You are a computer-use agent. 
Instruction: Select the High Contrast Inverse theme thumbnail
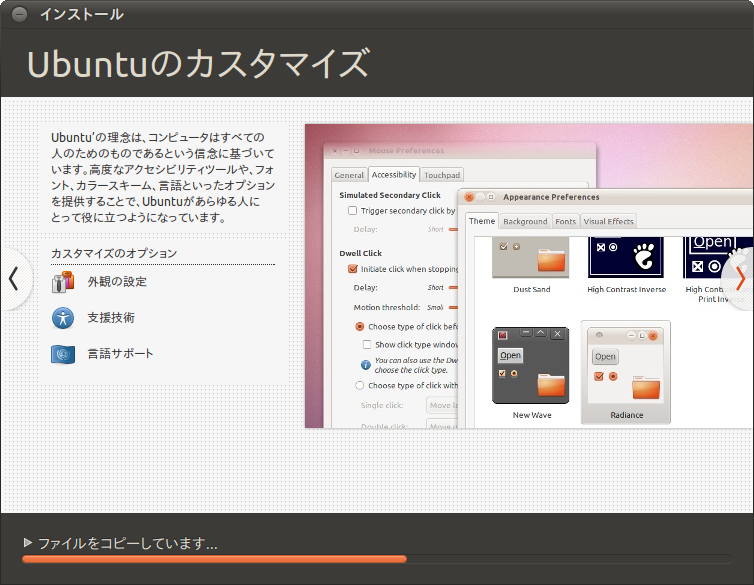pos(626,257)
